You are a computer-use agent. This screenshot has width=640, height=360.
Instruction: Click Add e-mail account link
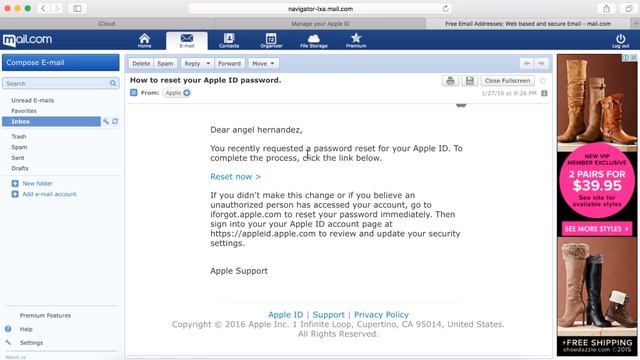pyautogui.click(x=49, y=194)
